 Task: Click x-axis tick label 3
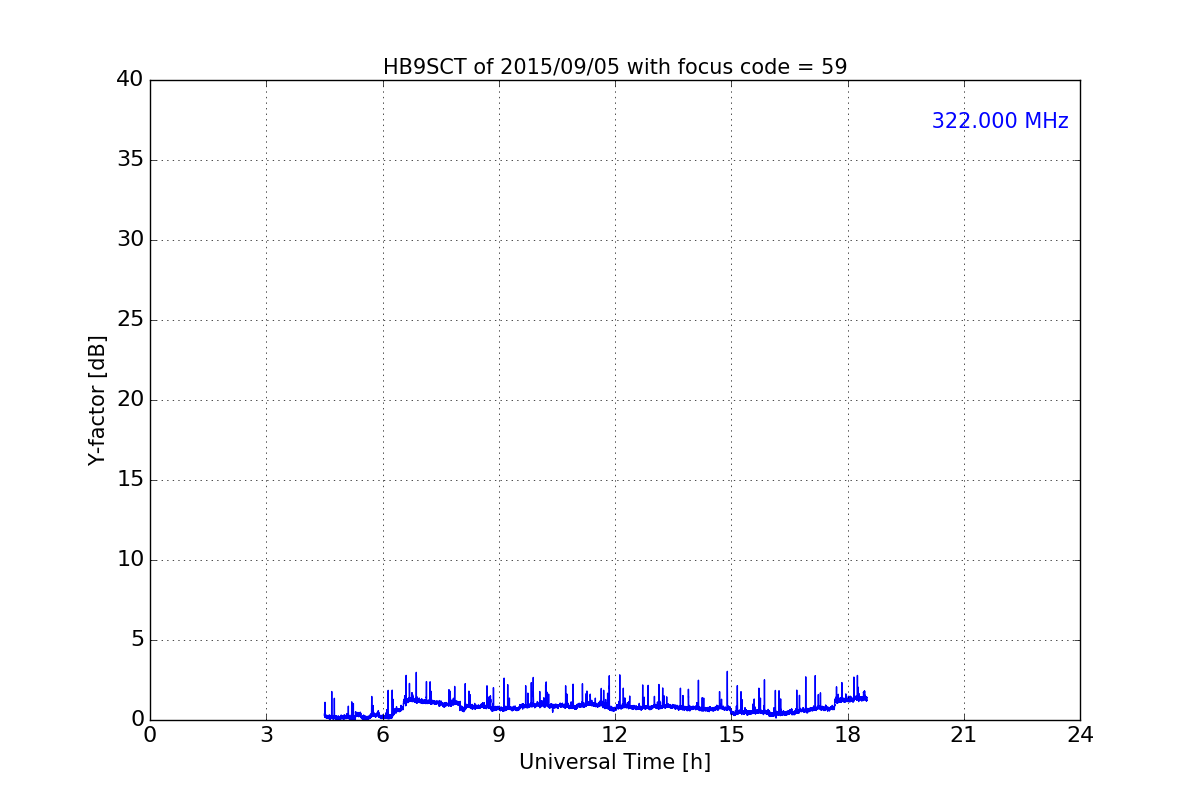tap(266, 735)
